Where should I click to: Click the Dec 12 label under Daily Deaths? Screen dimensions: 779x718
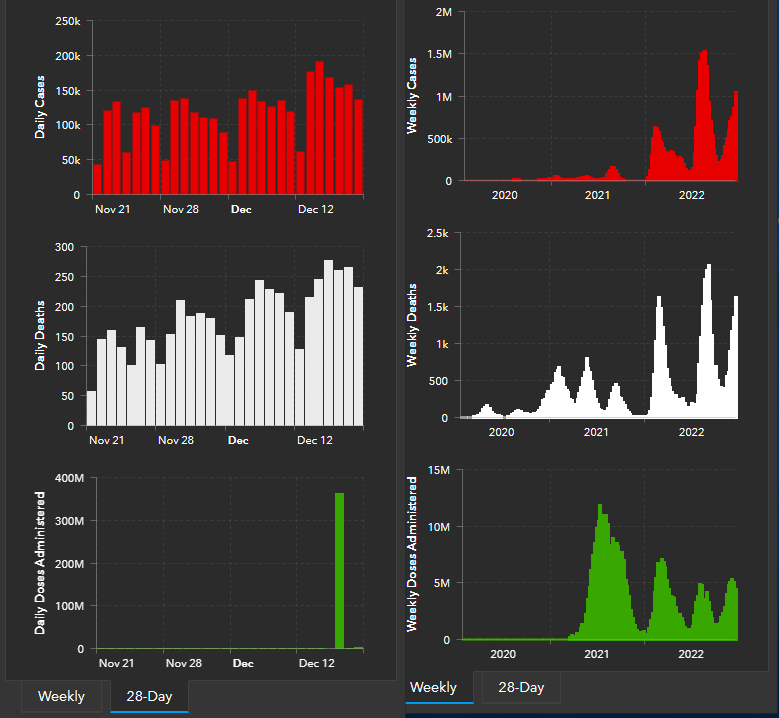(x=315, y=440)
